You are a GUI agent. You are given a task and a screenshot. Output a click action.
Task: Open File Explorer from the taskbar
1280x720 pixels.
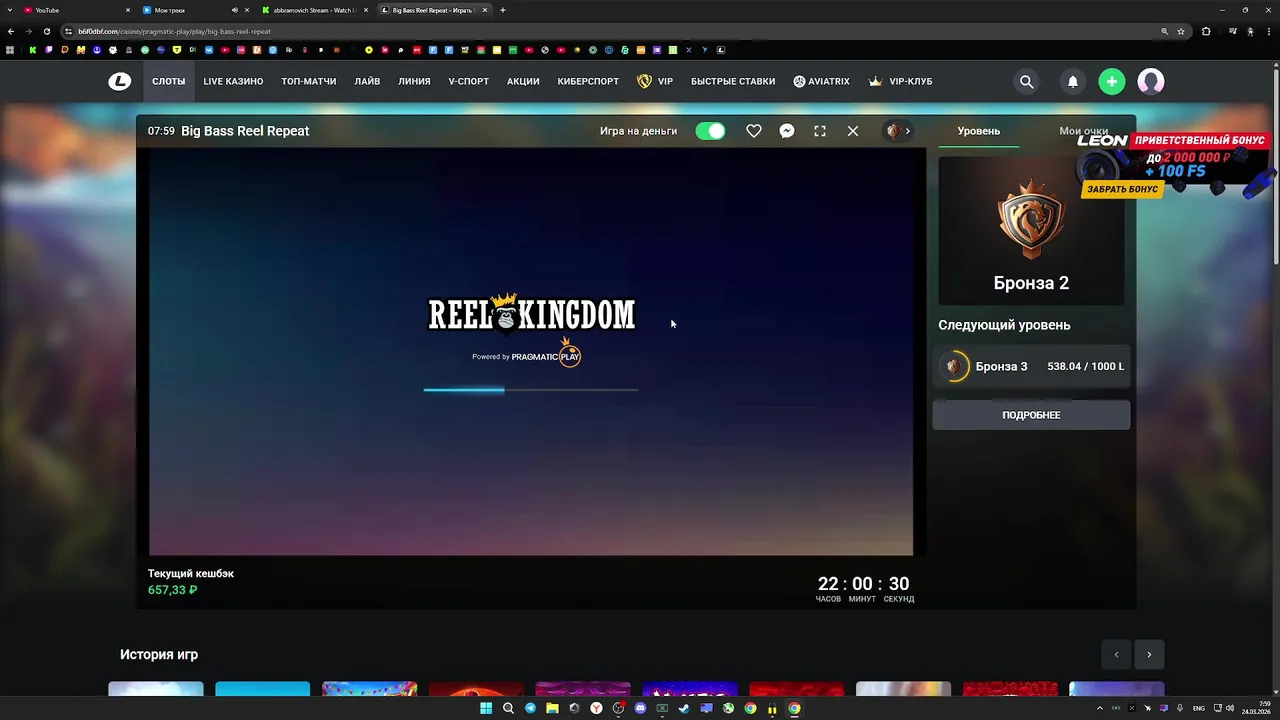[x=552, y=708]
